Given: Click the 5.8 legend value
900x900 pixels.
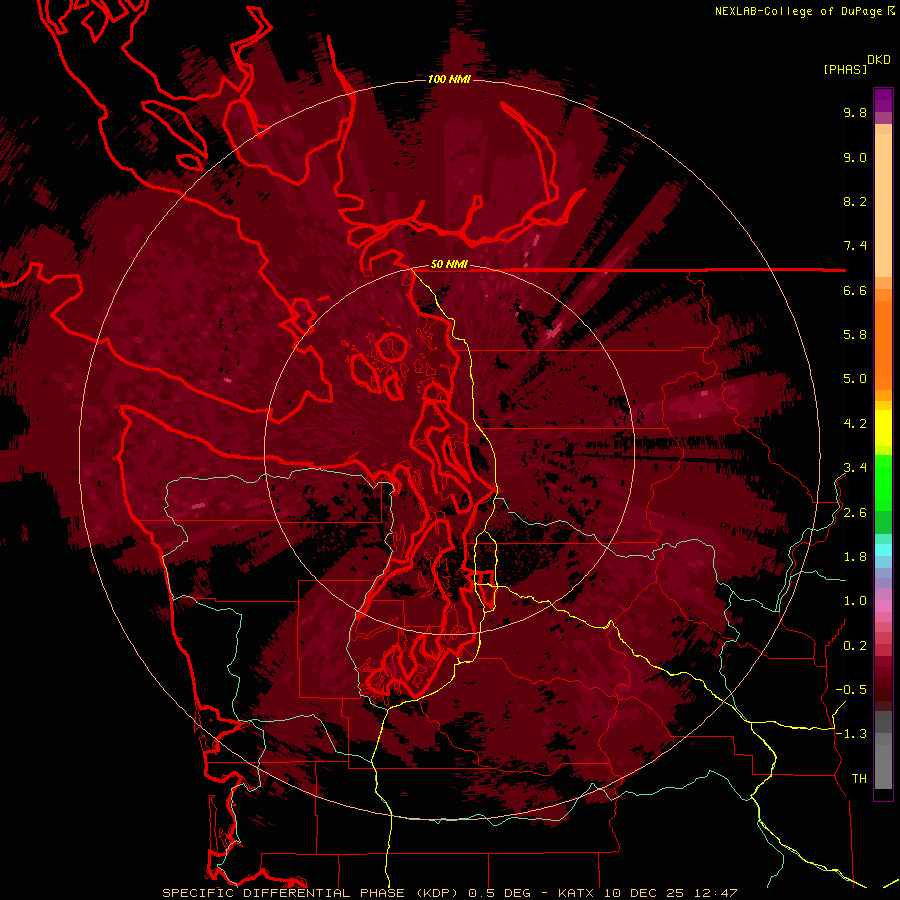Looking at the screenshot, I should 855,334.
